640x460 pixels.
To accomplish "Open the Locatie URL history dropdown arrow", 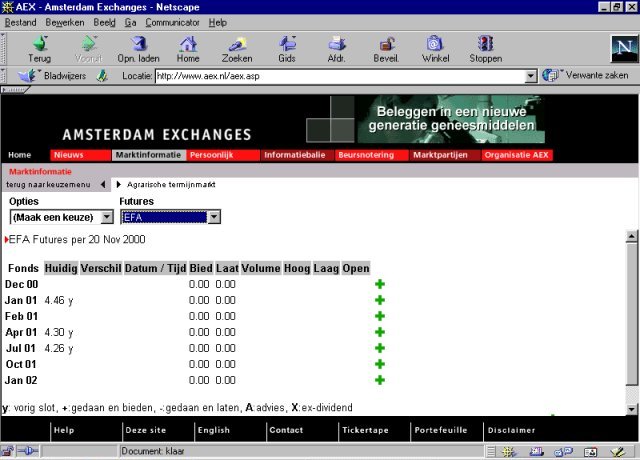I will pyautogui.click(x=530, y=76).
